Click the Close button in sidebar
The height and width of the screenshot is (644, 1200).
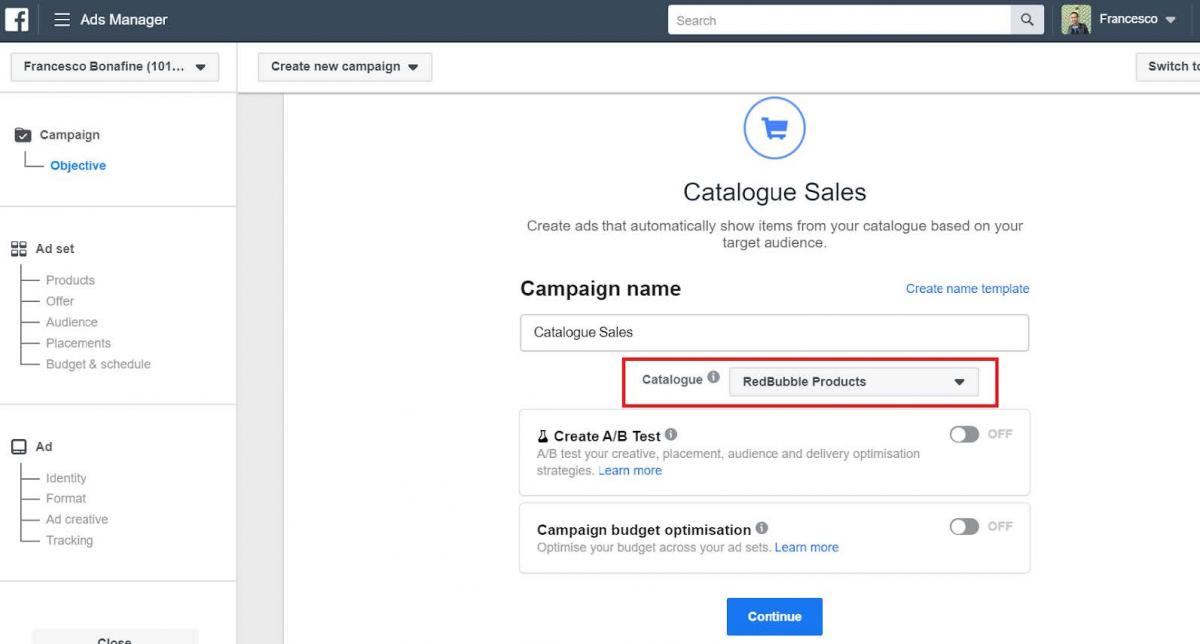pyautogui.click(x=115, y=638)
